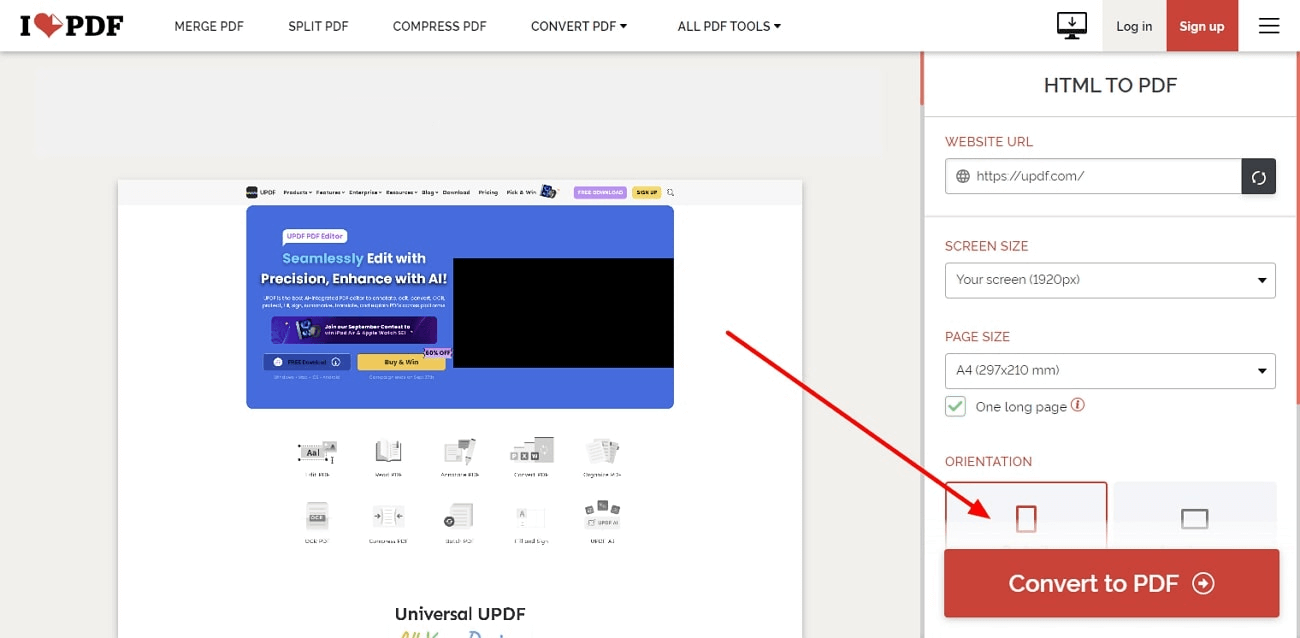Screen dimensions: 1300x638
Task: Click the Convert to PDF button
Action: 1111,583
